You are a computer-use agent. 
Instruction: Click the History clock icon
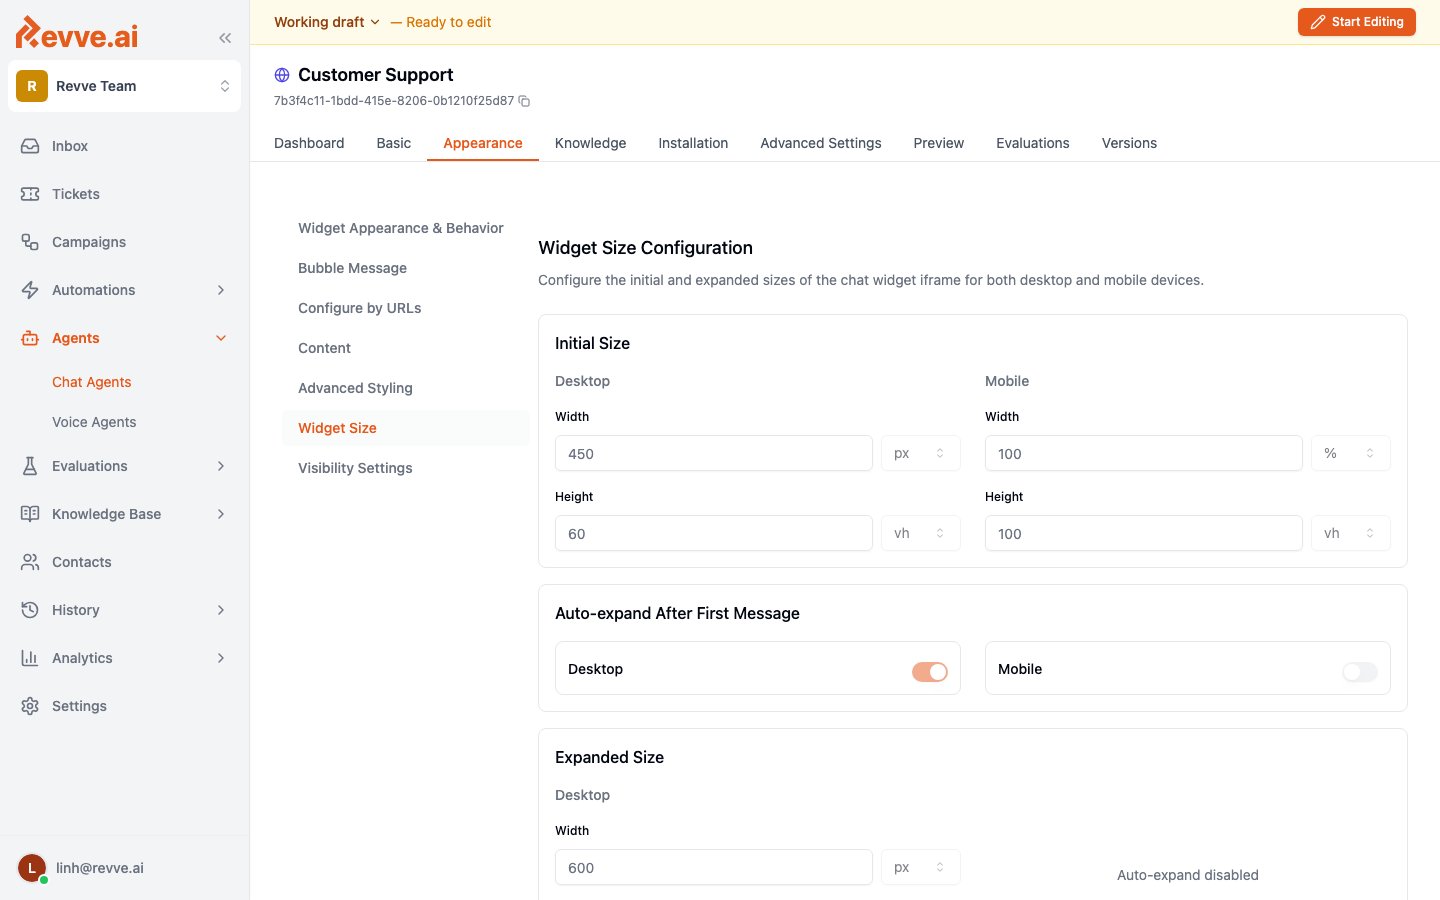[x=30, y=610]
